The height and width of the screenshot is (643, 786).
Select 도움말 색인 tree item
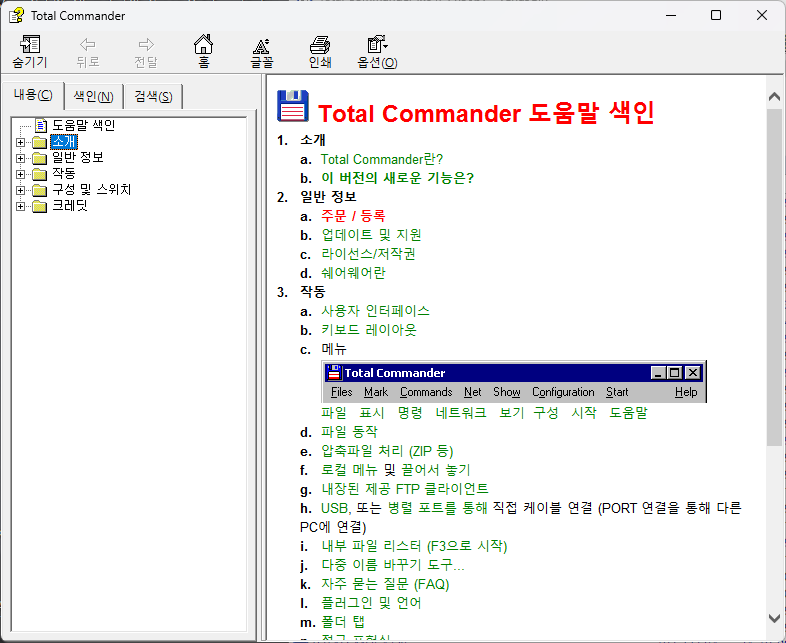[84, 125]
